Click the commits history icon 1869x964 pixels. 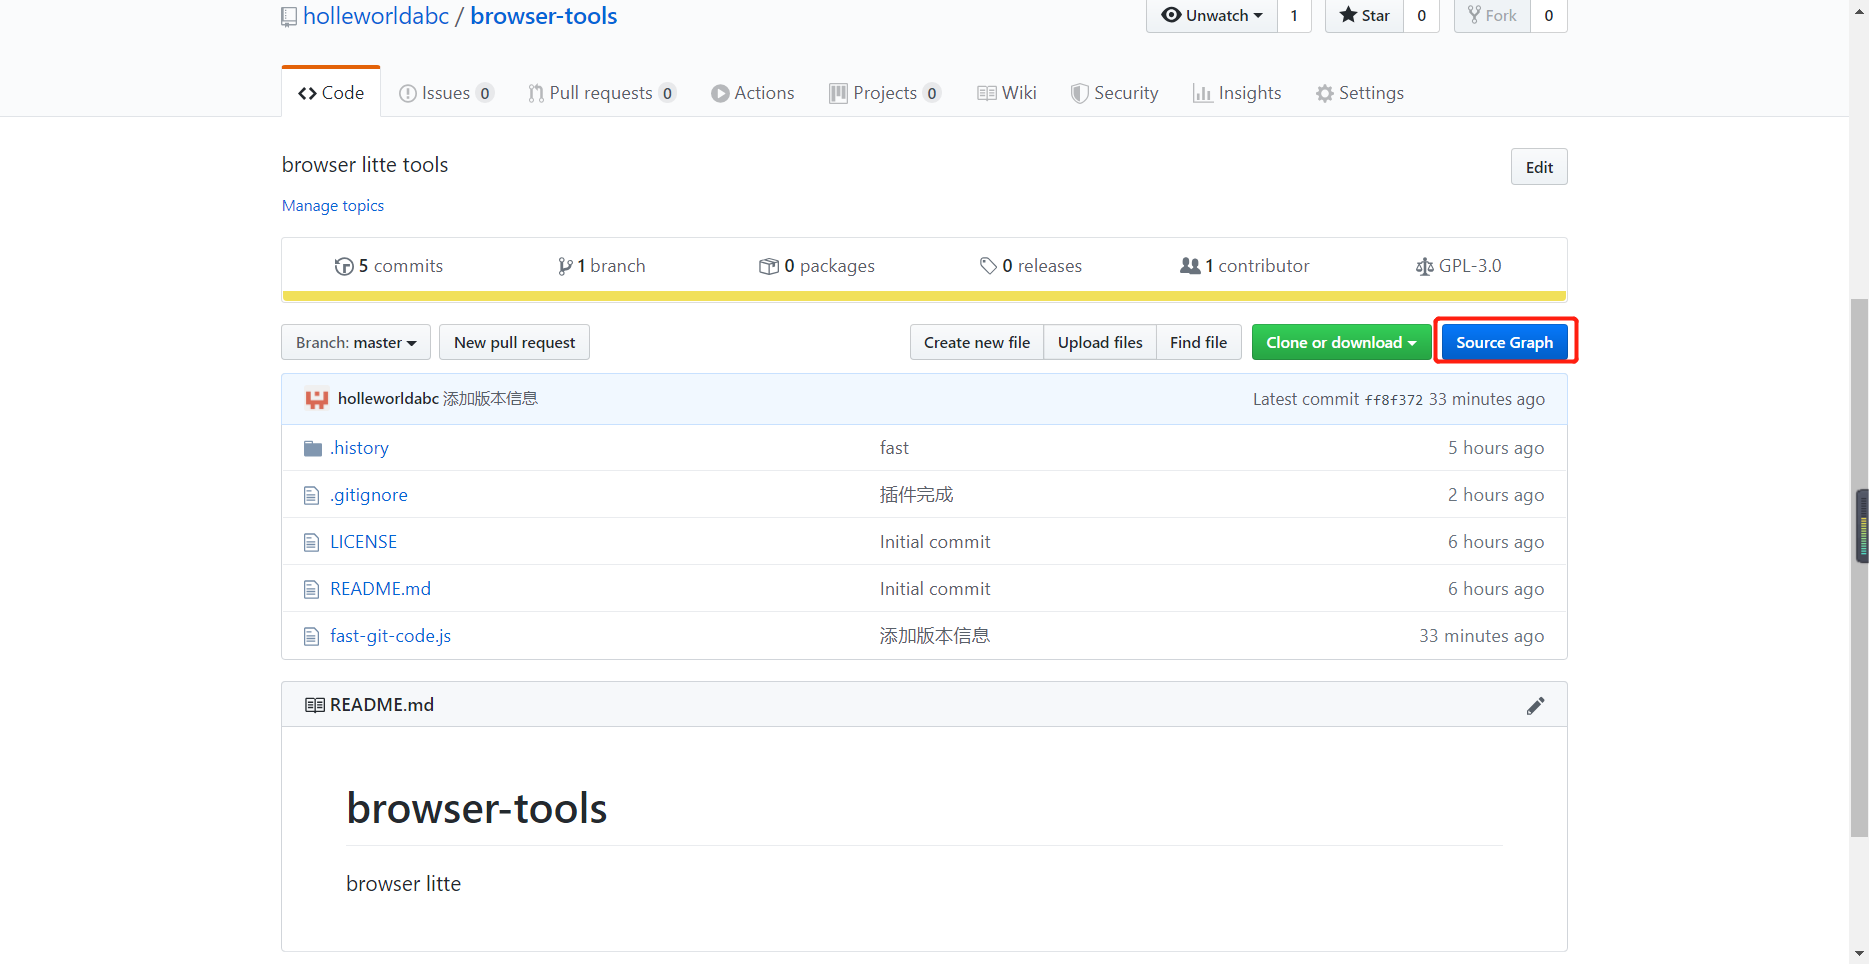344,266
